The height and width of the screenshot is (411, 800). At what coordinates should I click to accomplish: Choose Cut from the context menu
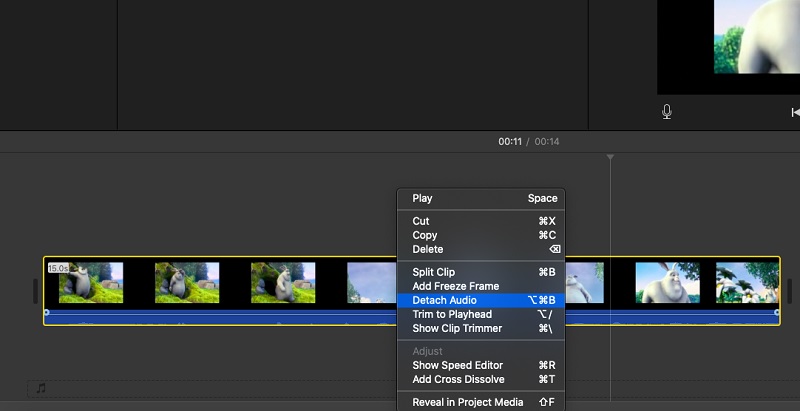(x=481, y=221)
